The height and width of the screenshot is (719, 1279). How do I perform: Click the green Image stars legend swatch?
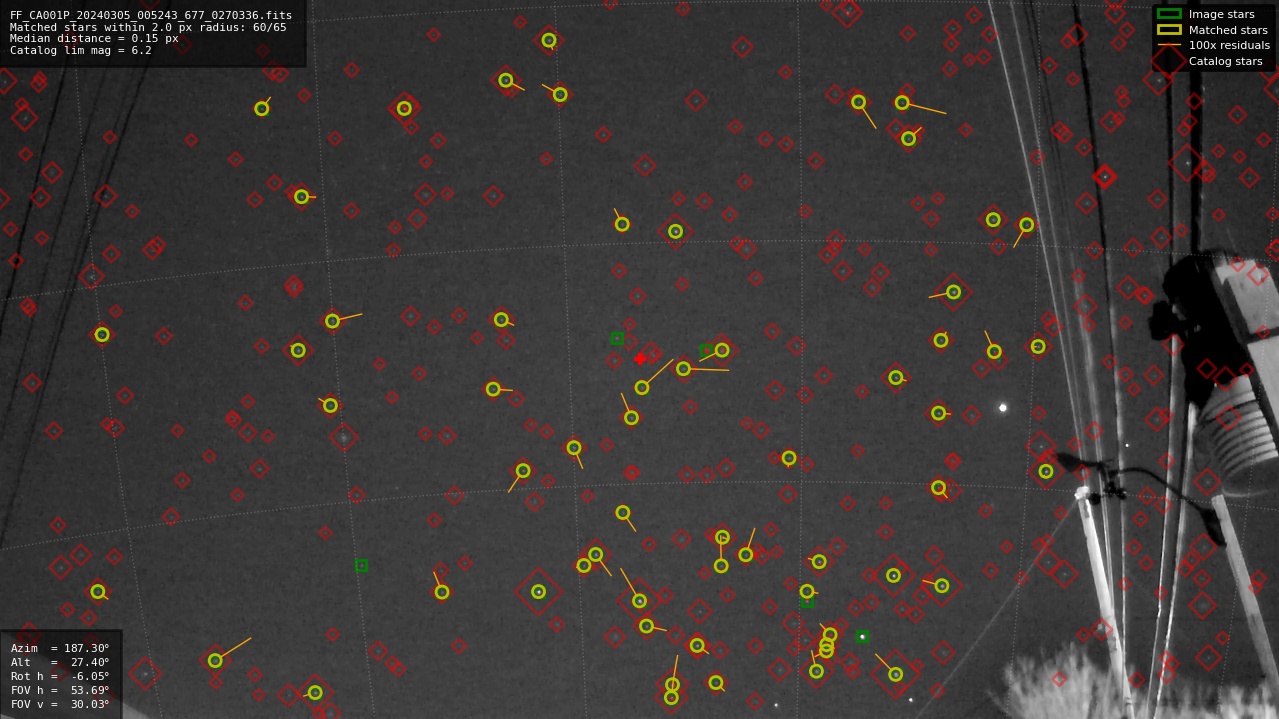(1169, 14)
